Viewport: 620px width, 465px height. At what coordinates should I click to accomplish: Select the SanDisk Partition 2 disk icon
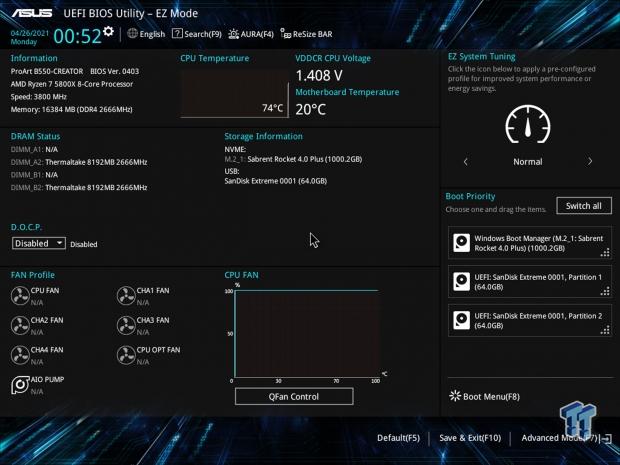[461, 320]
